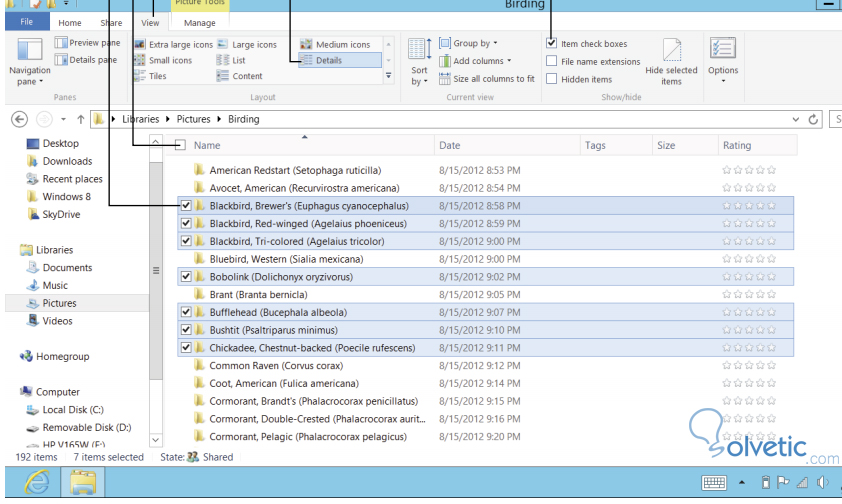The width and height of the screenshot is (842, 504).
Task: Switch to Details layout
Action: coord(339,60)
